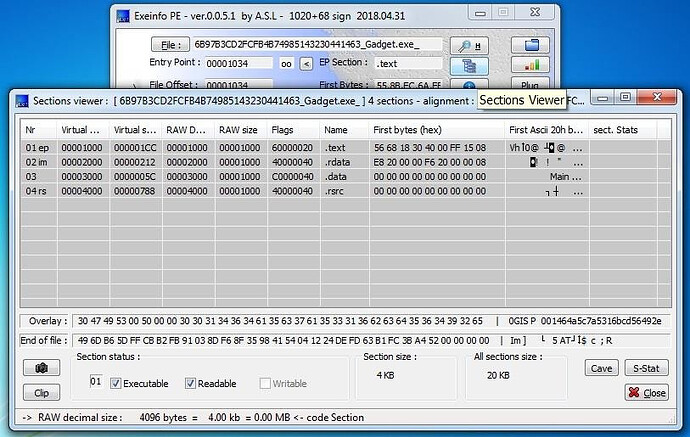Click the Cave button
The image size is (690, 437).
tap(601, 368)
